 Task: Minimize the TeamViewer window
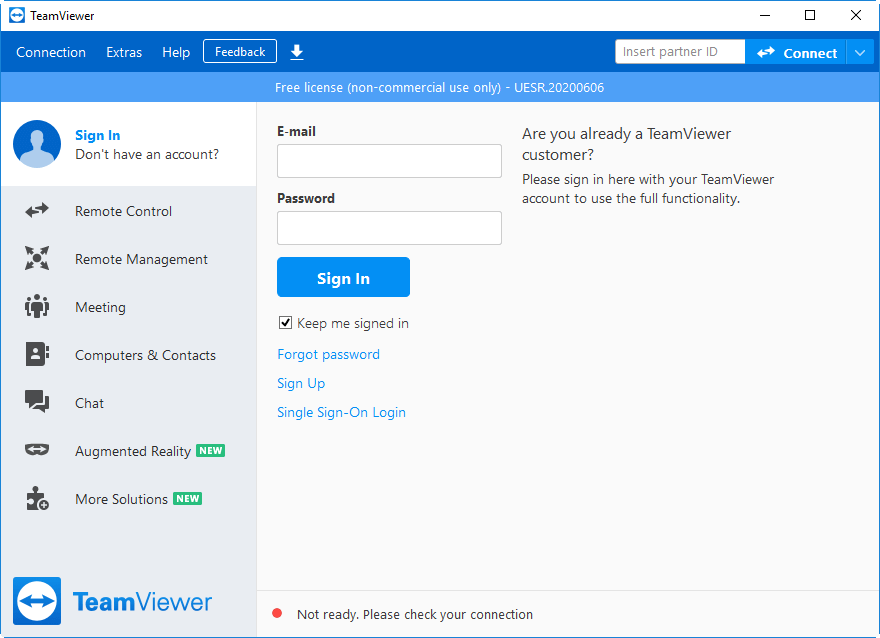click(x=764, y=15)
